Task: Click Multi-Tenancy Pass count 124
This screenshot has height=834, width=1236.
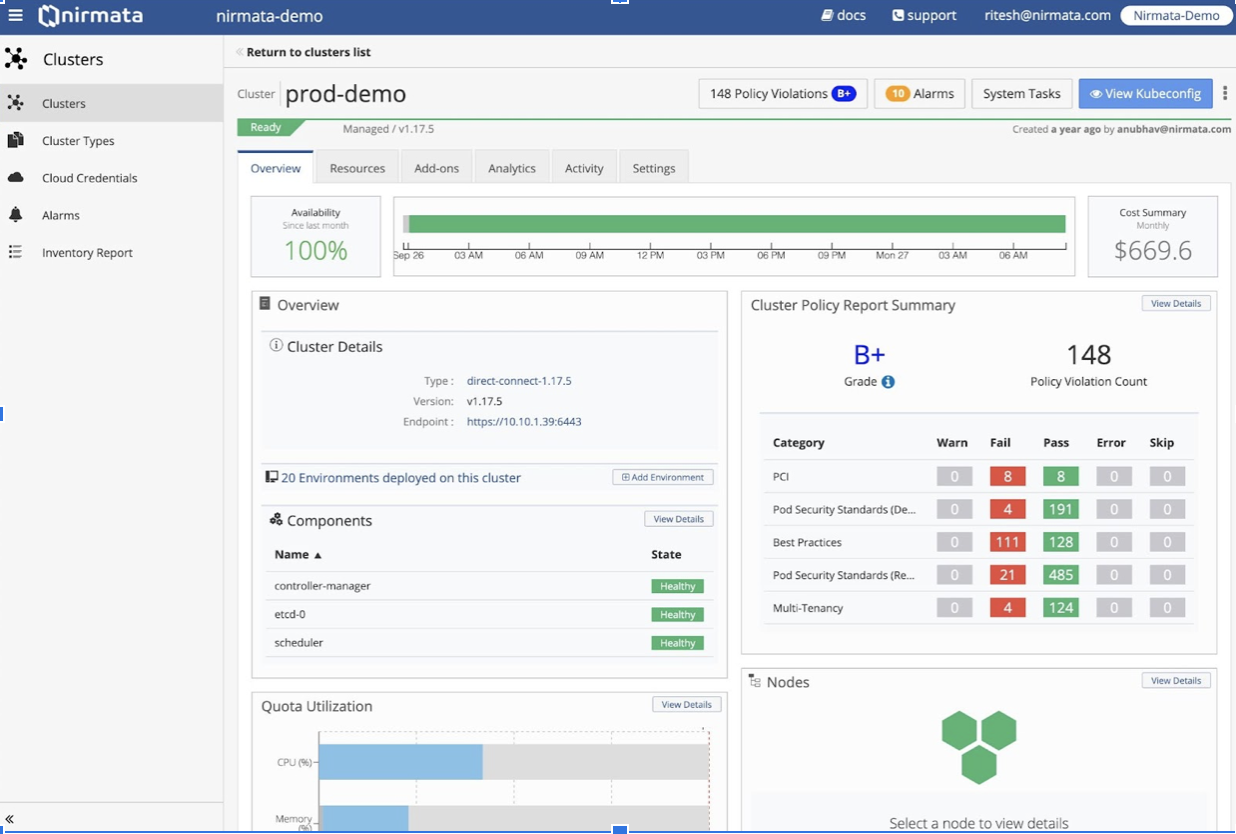Action: point(1060,608)
